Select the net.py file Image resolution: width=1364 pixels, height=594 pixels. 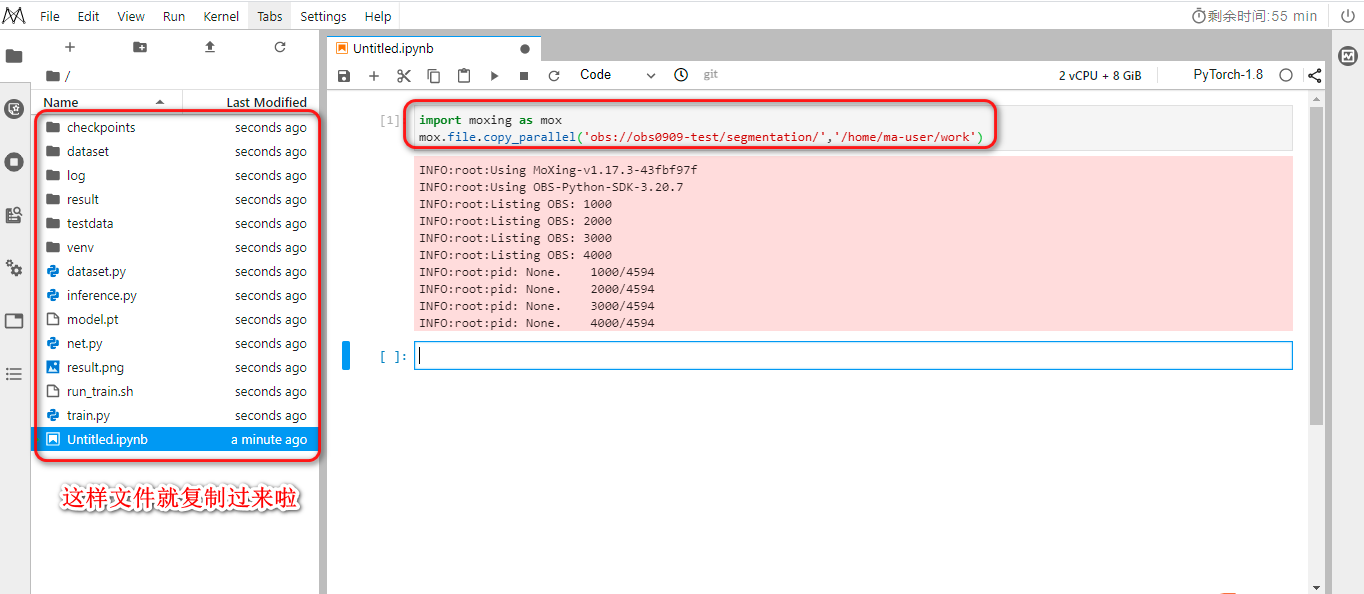[x=175, y=343]
